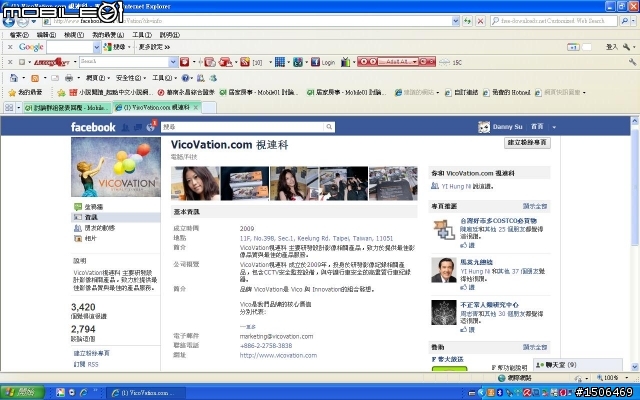Click the 我的最愛 star favorites button
The image size is (640, 400).
point(25,93)
